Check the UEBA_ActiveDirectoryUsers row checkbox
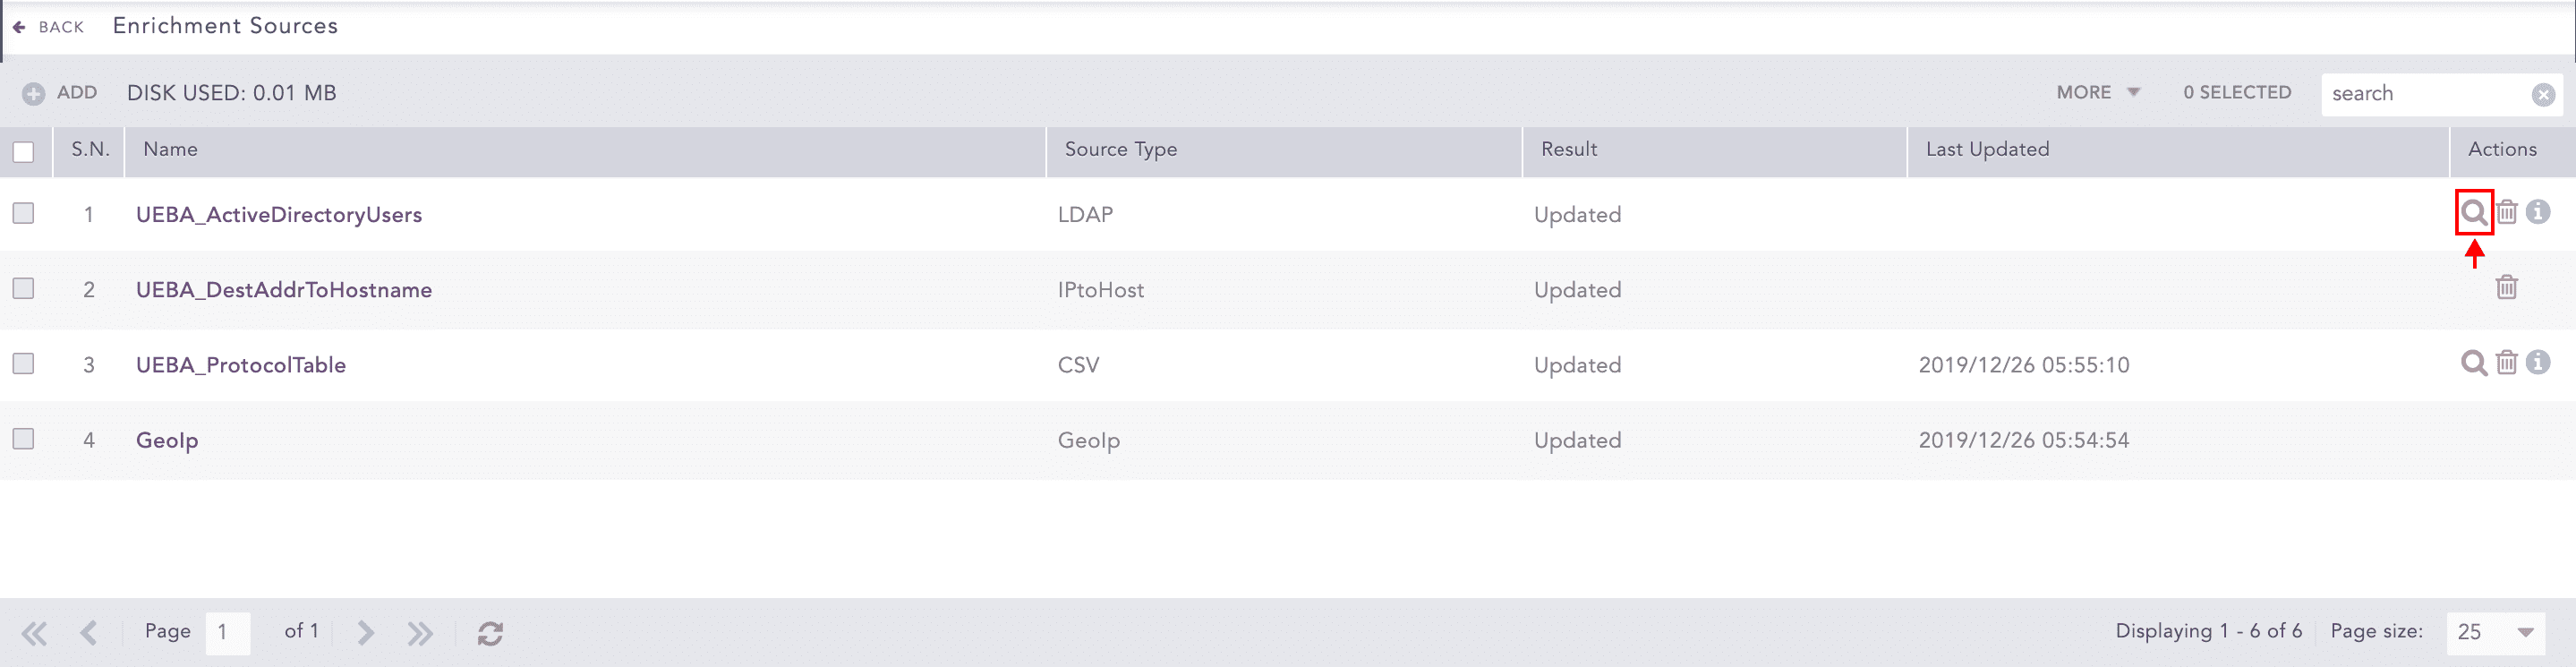The height and width of the screenshot is (667, 2576). pos(23,212)
